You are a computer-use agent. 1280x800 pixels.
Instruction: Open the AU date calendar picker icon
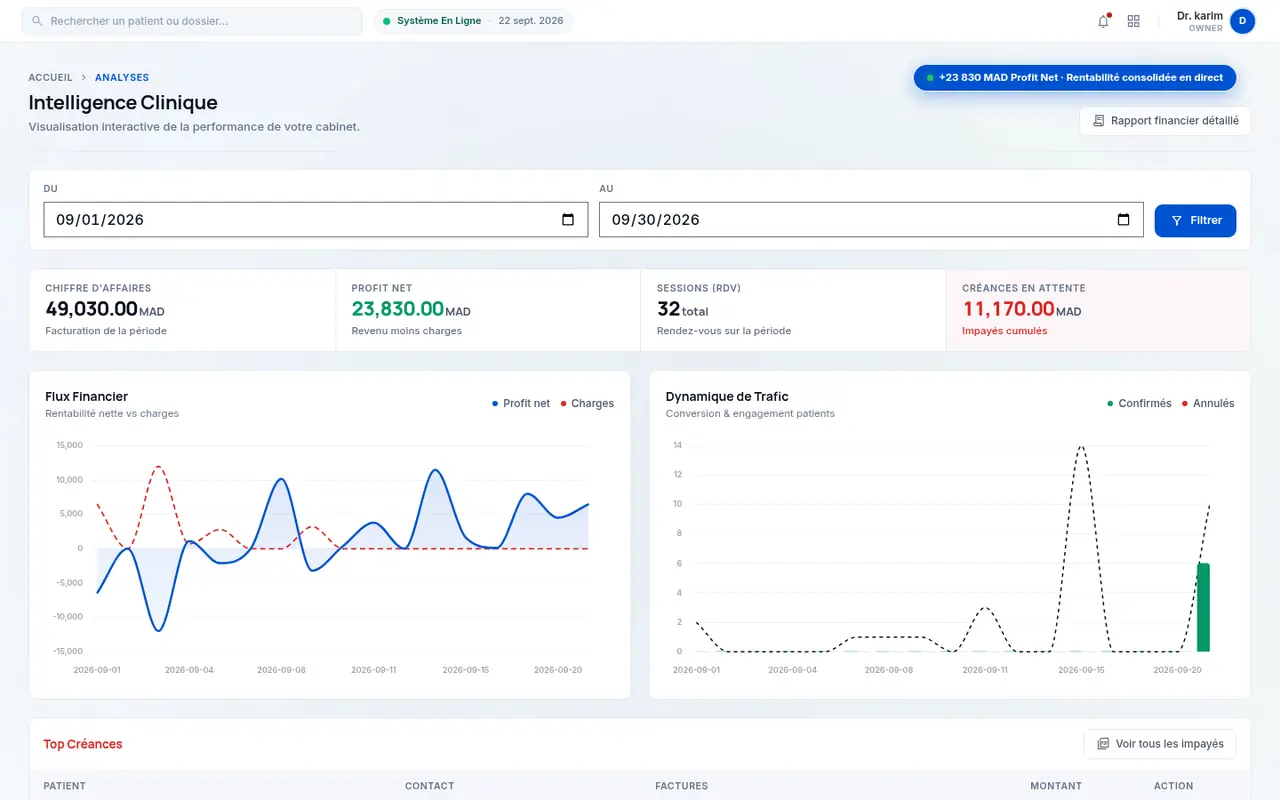point(1123,220)
